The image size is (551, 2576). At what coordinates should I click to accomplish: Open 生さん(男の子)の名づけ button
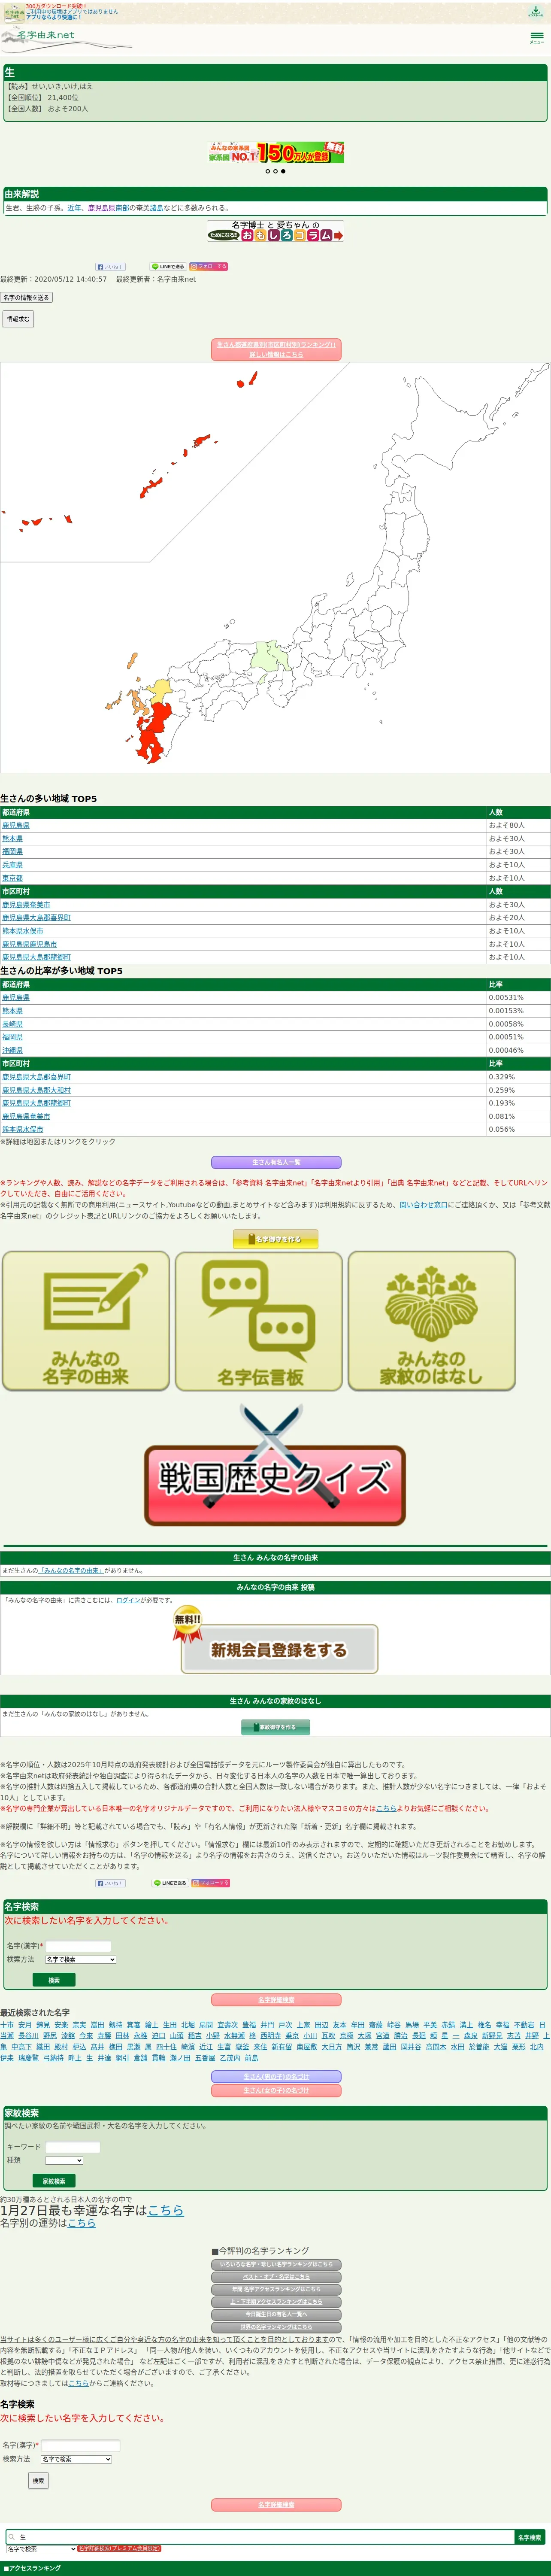(276, 2077)
